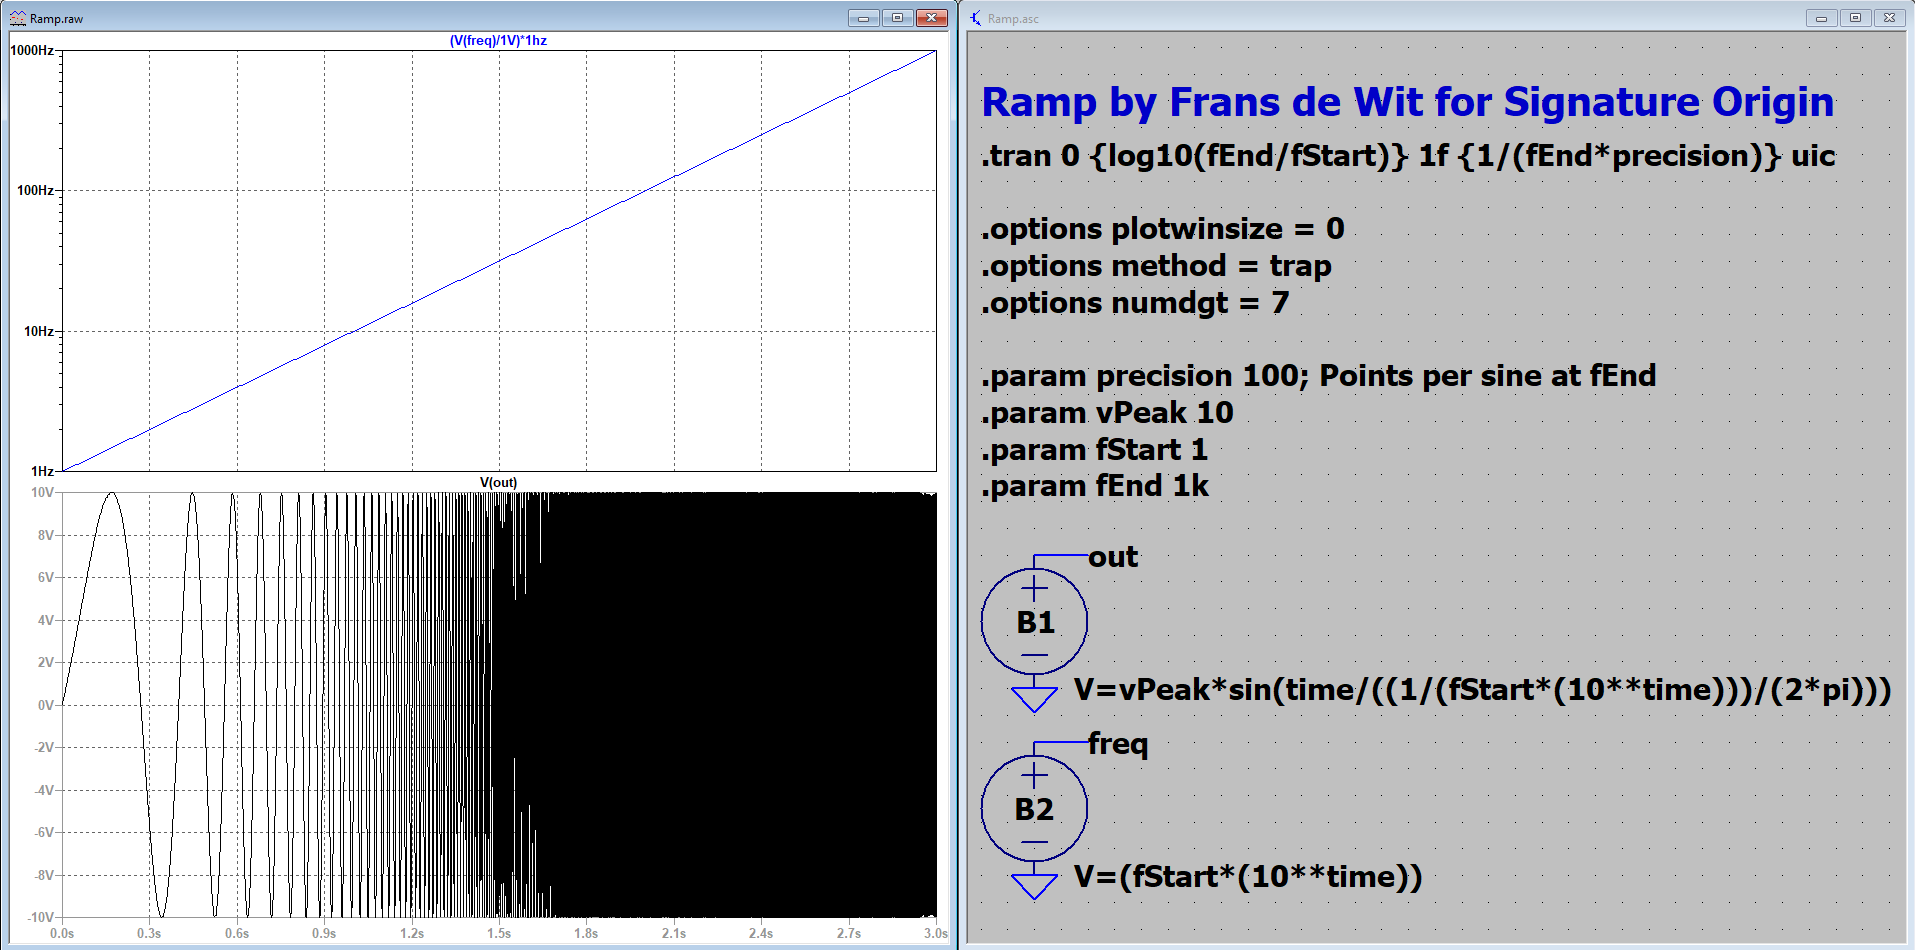
Task: Minimize the Ramp.raw plot window
Action: click(863, 18)
